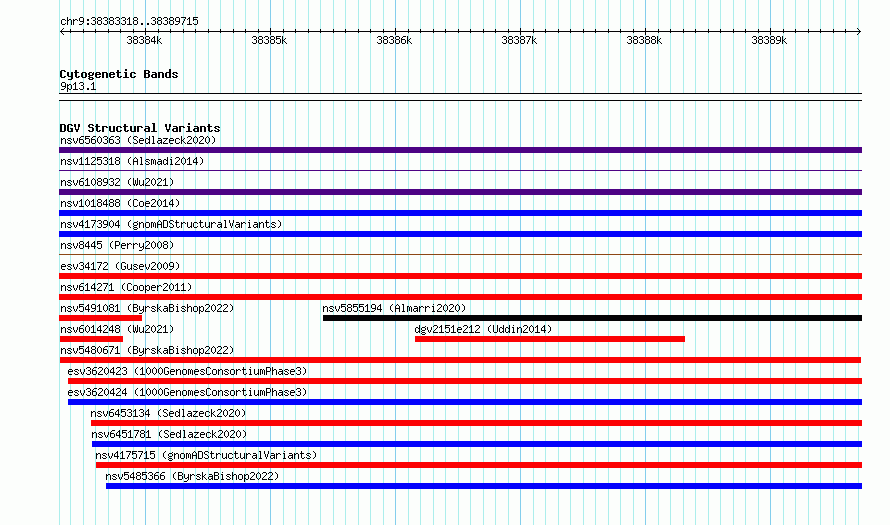This screenshot has width=890, height=525.
Task: Click the right arrow of the ruler
Action: point(859,32)
